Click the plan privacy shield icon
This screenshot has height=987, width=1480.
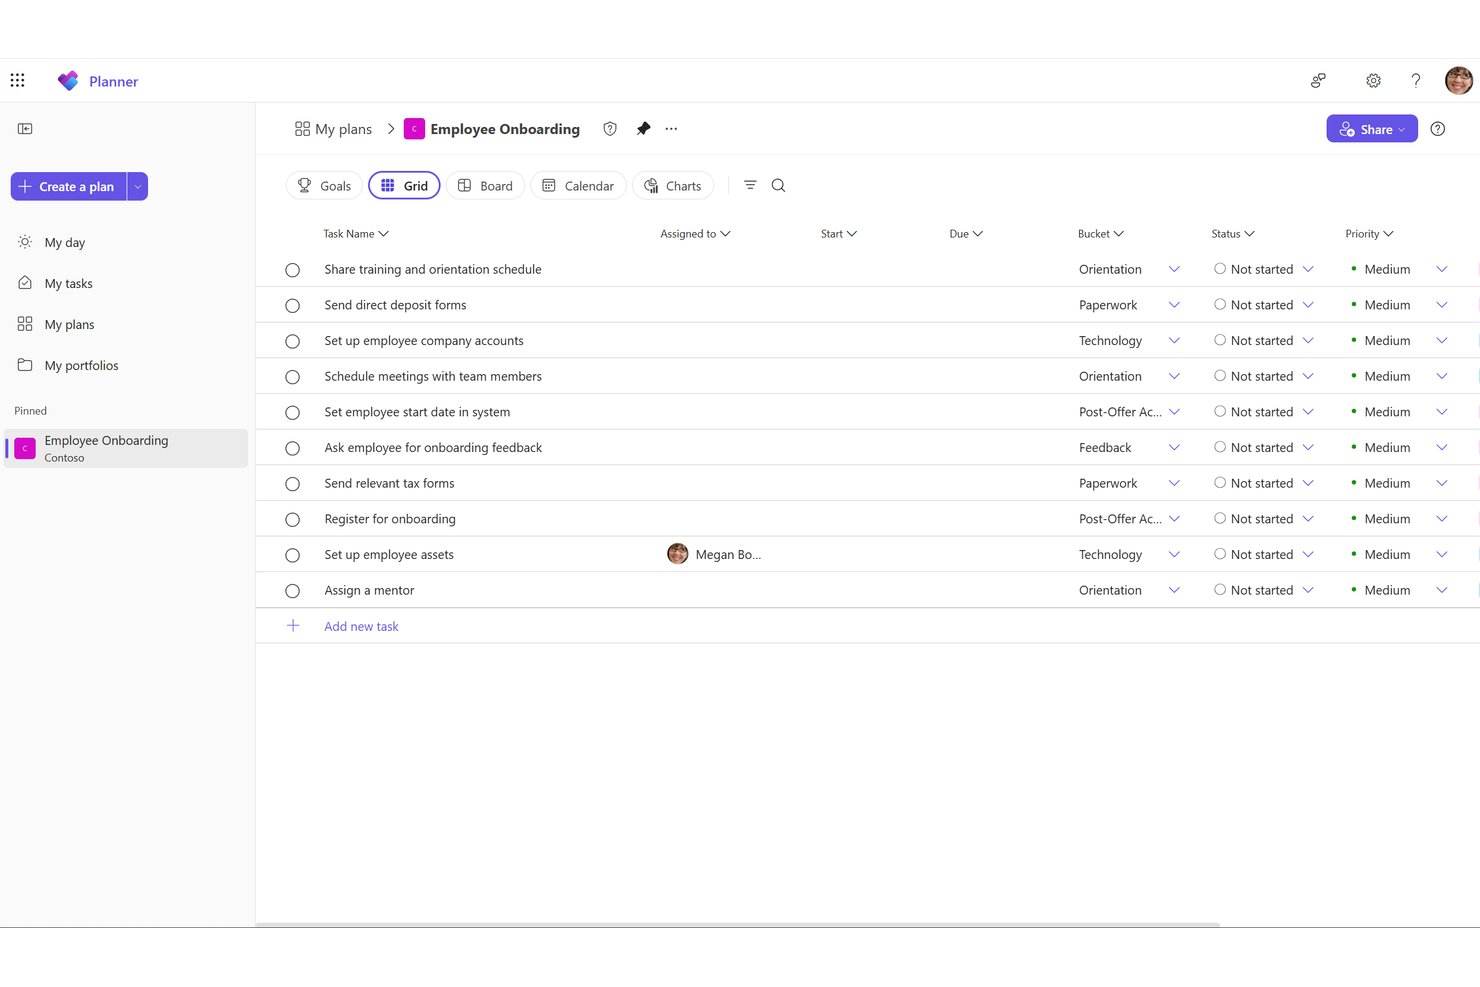tap(610, 129)
